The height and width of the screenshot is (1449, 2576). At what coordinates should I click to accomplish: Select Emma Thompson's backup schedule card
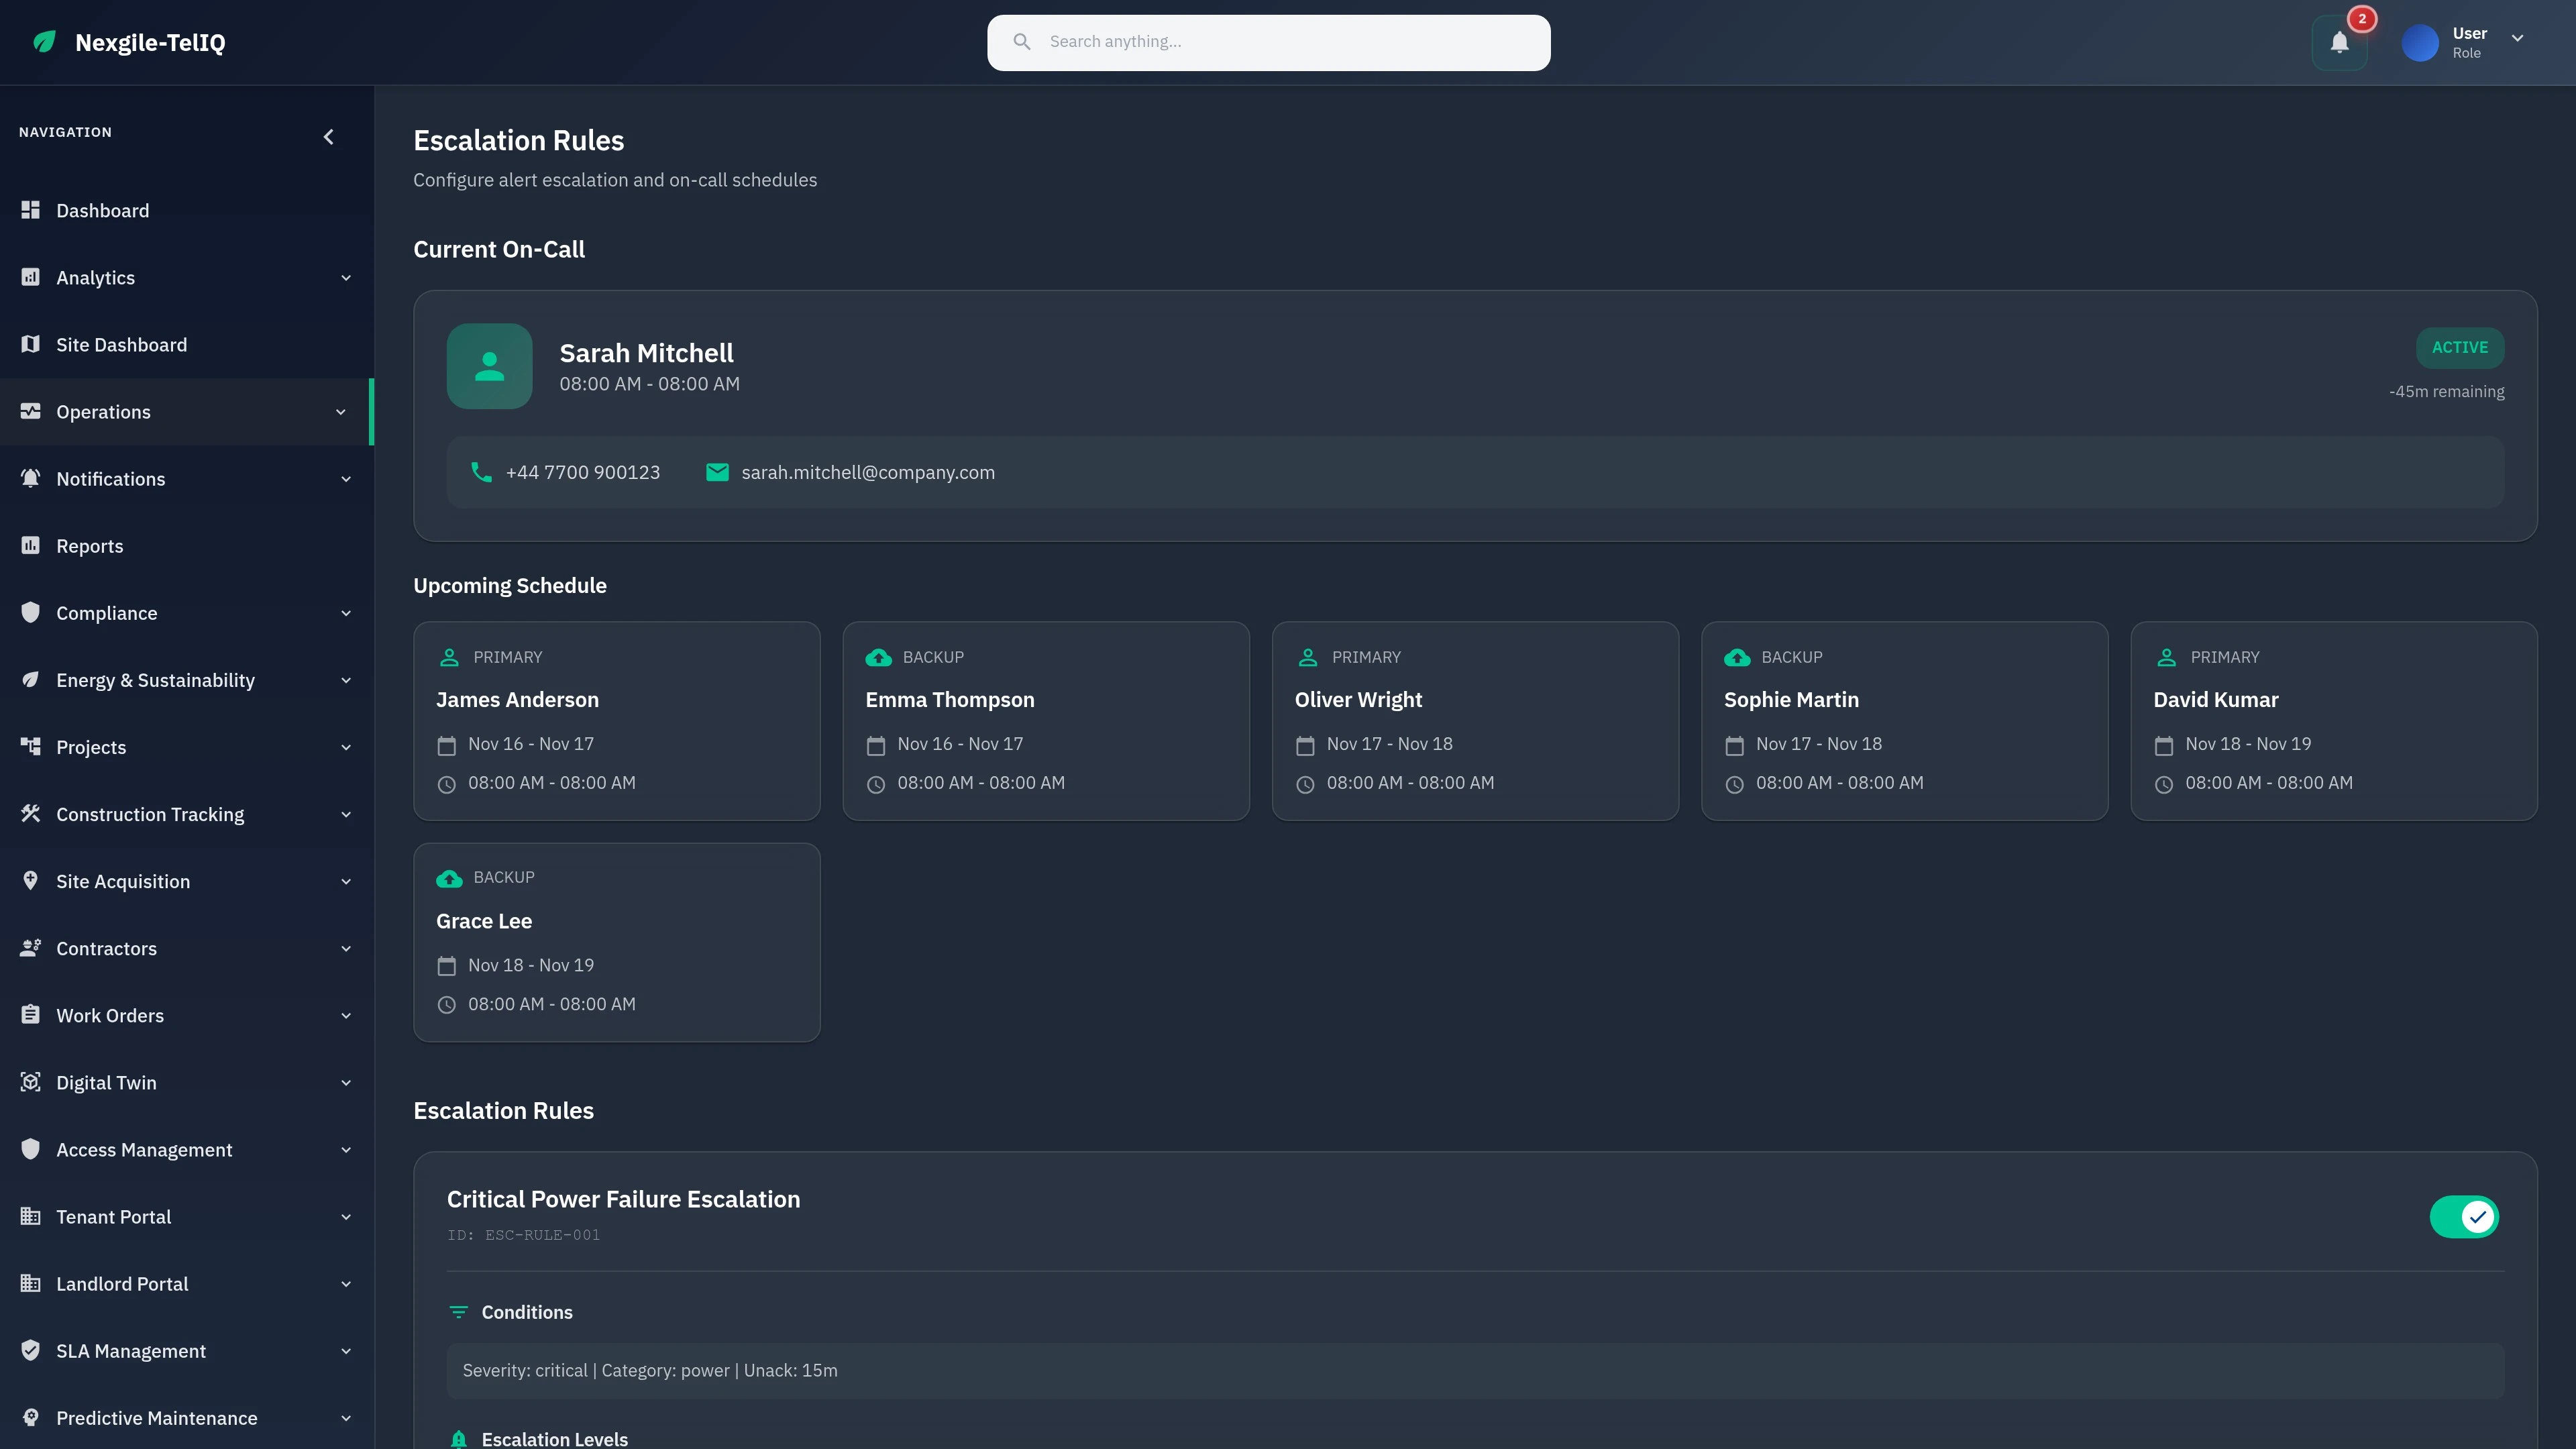tap(1046, 721)
